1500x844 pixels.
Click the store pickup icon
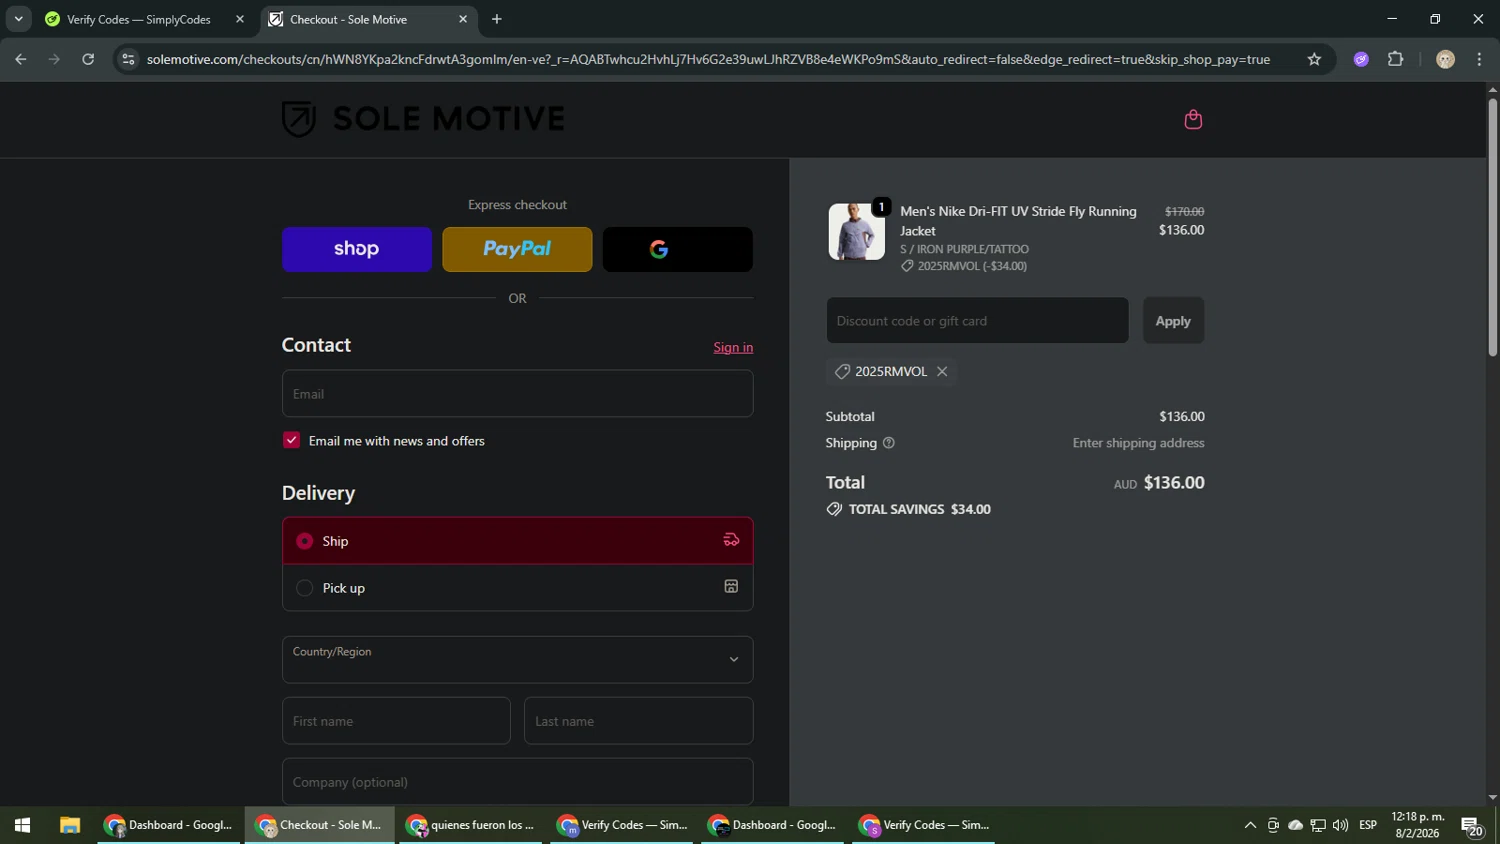click(731, 587)
